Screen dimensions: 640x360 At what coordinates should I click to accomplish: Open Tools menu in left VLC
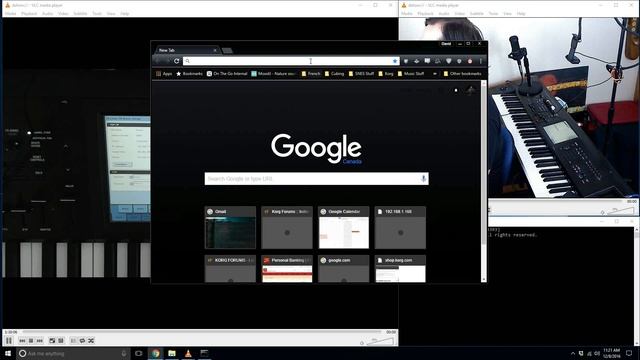point(97,13)
